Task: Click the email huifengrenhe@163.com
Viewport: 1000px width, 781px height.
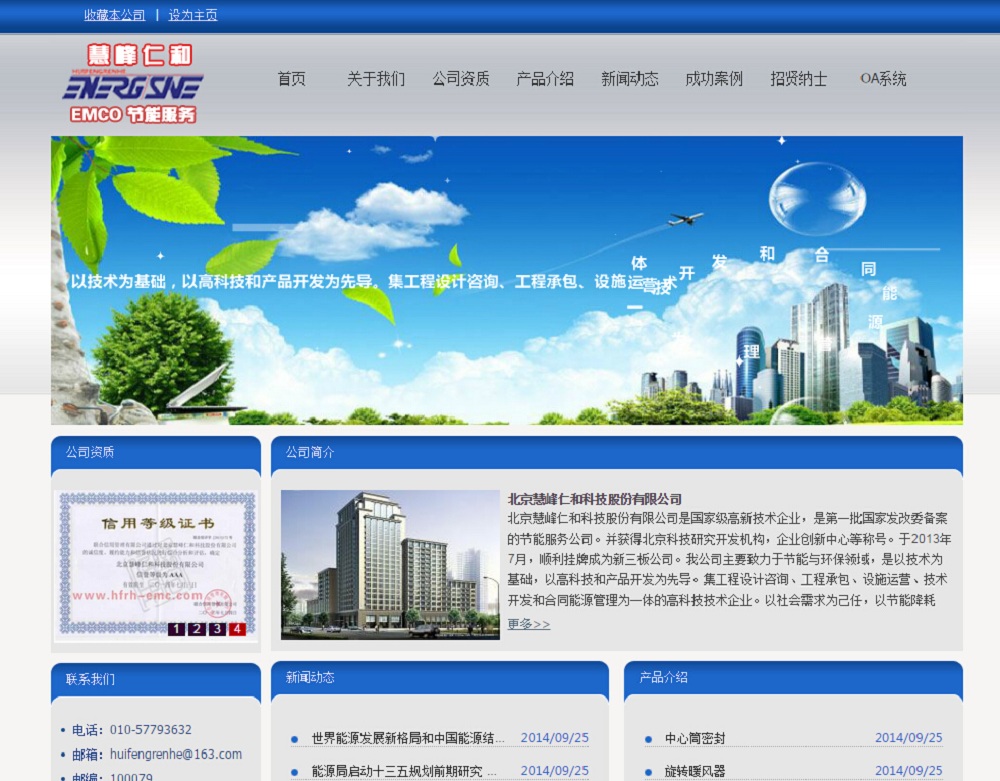Action: point(176,754)
